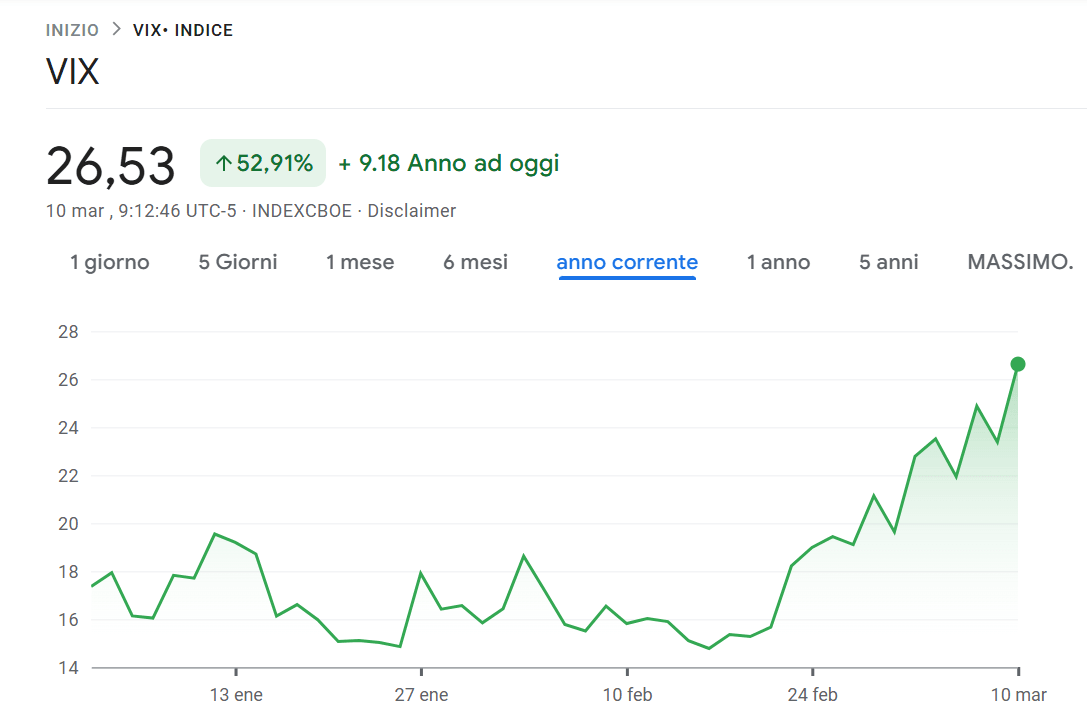
Task: Display the MASSIMO all-time chart
Action: tap(1020, 262)
